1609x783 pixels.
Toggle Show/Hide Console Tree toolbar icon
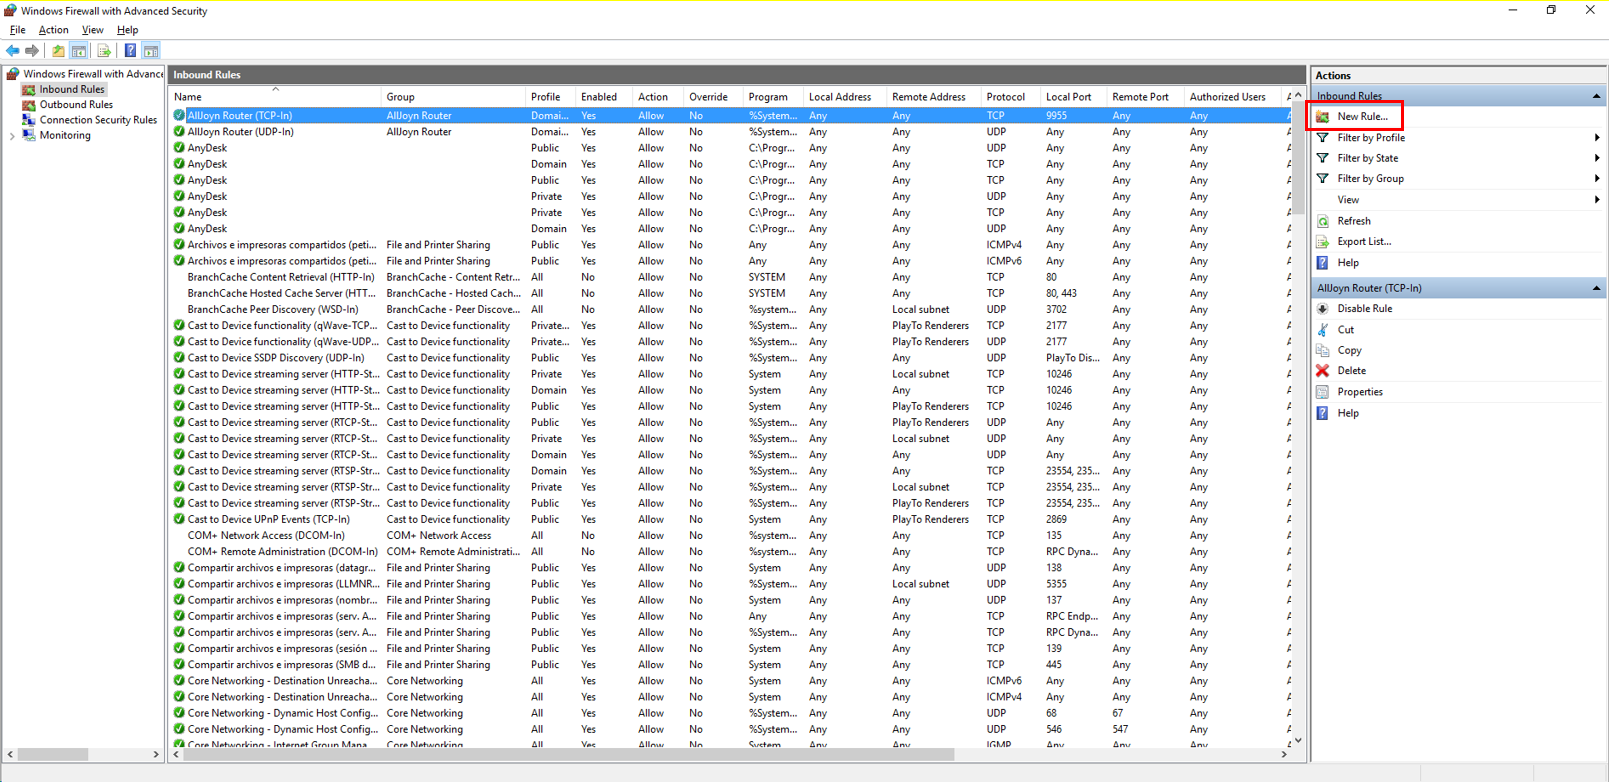click(x=78, y=51)
